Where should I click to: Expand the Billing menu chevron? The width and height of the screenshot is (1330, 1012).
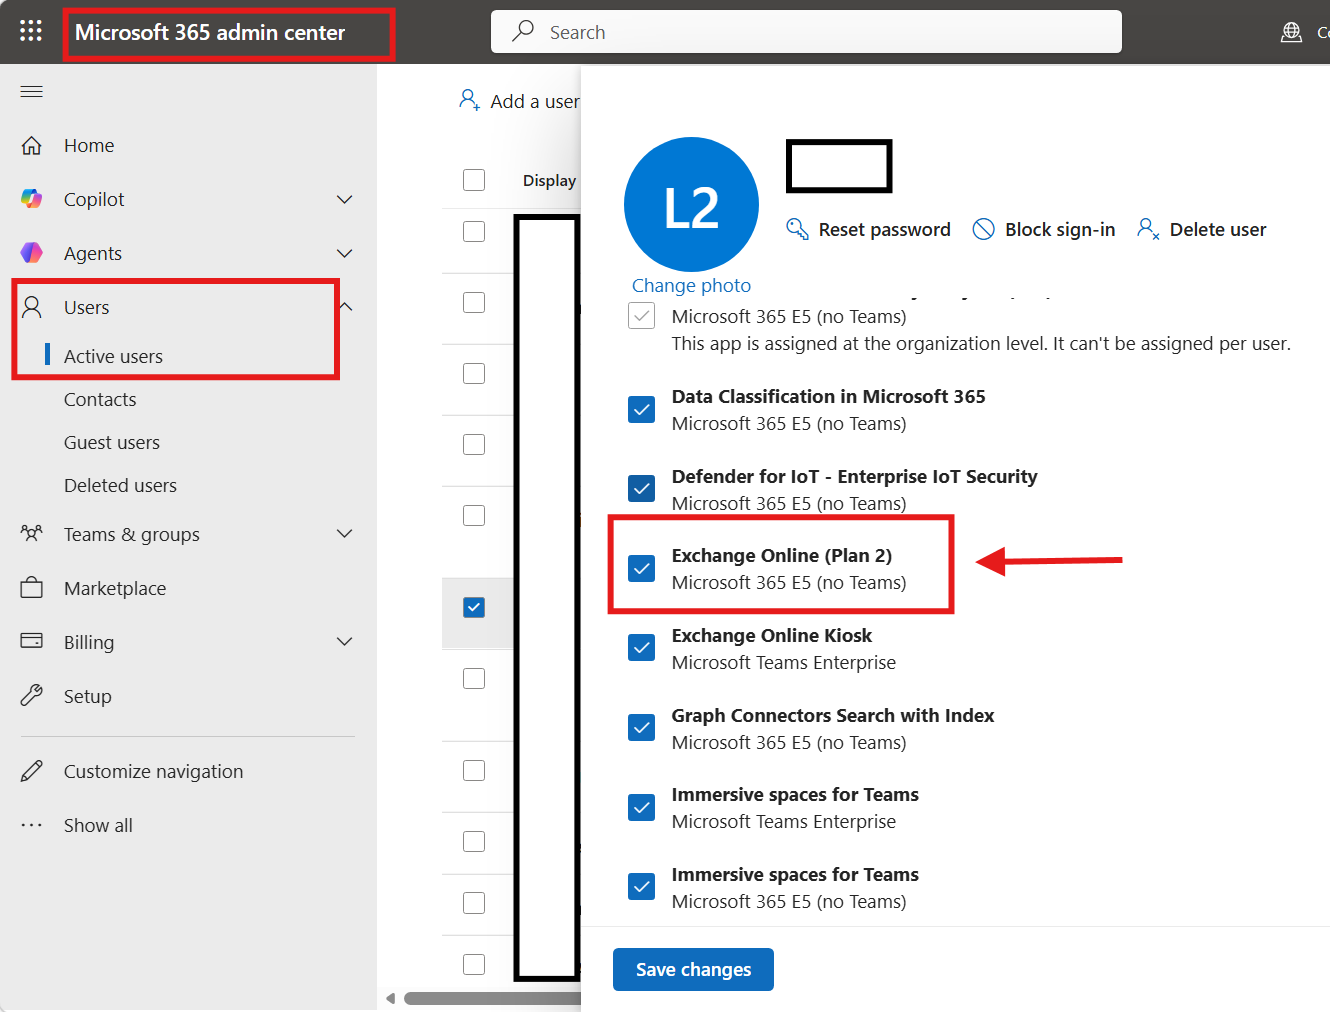pyautogui.click(x=345, y=641)
